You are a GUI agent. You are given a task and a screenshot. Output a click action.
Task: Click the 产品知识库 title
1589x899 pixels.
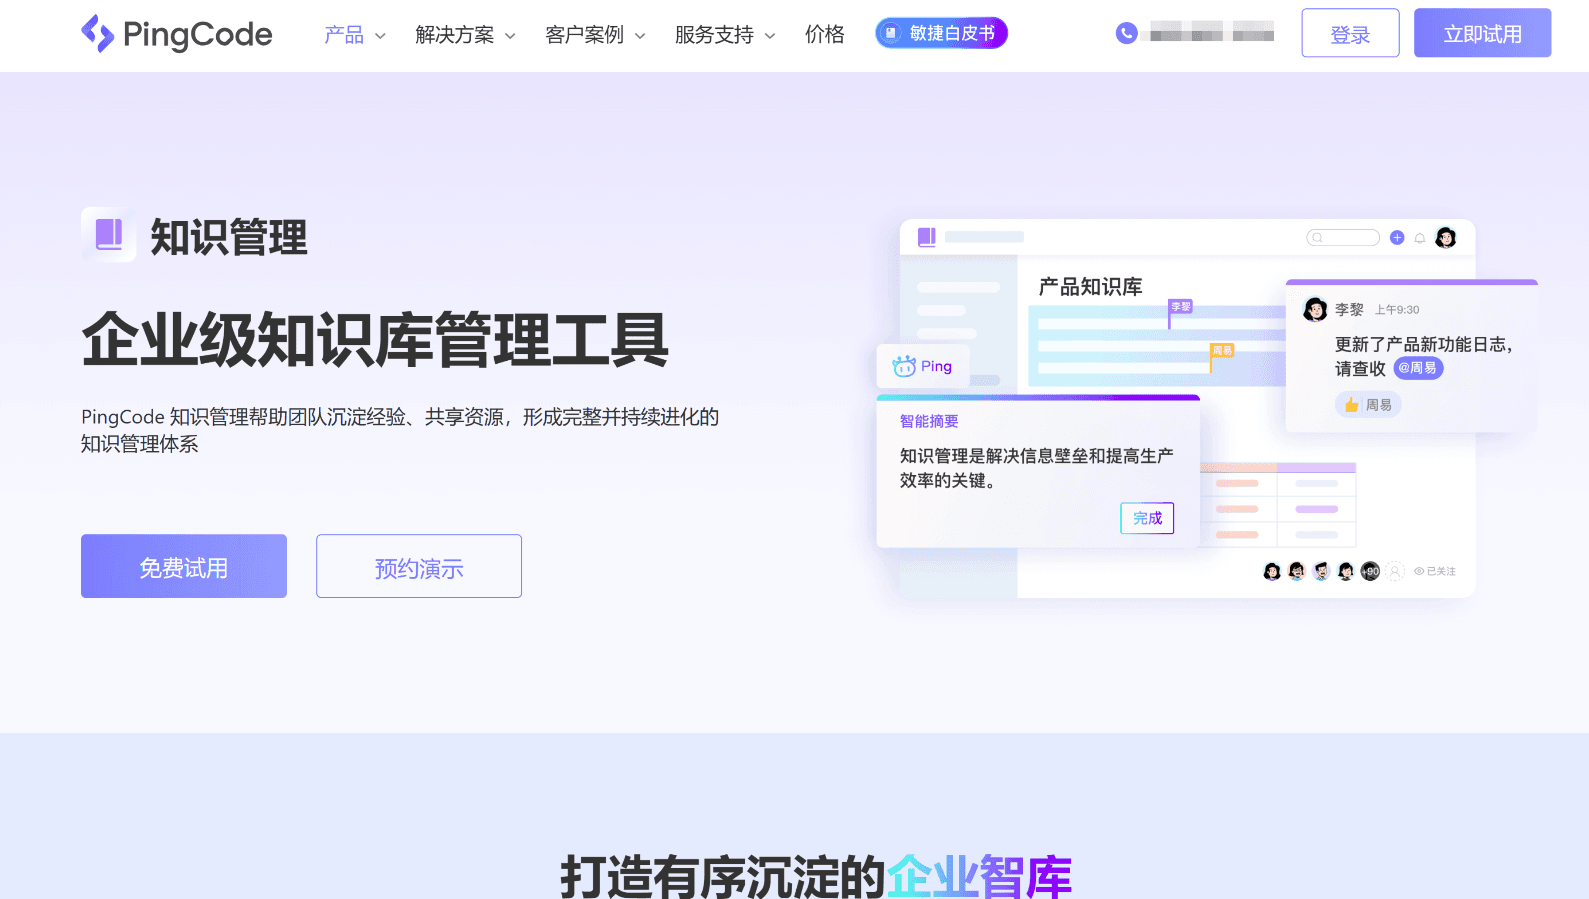tap(1090, 287)
